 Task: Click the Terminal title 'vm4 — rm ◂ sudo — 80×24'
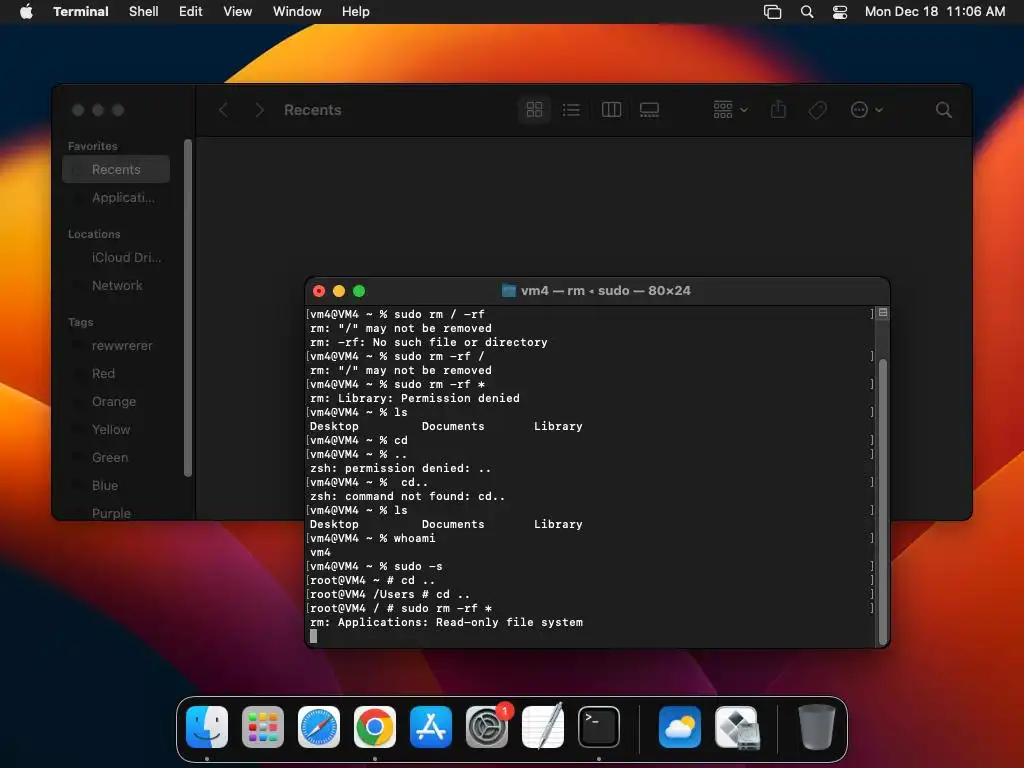tap(605, 291)
